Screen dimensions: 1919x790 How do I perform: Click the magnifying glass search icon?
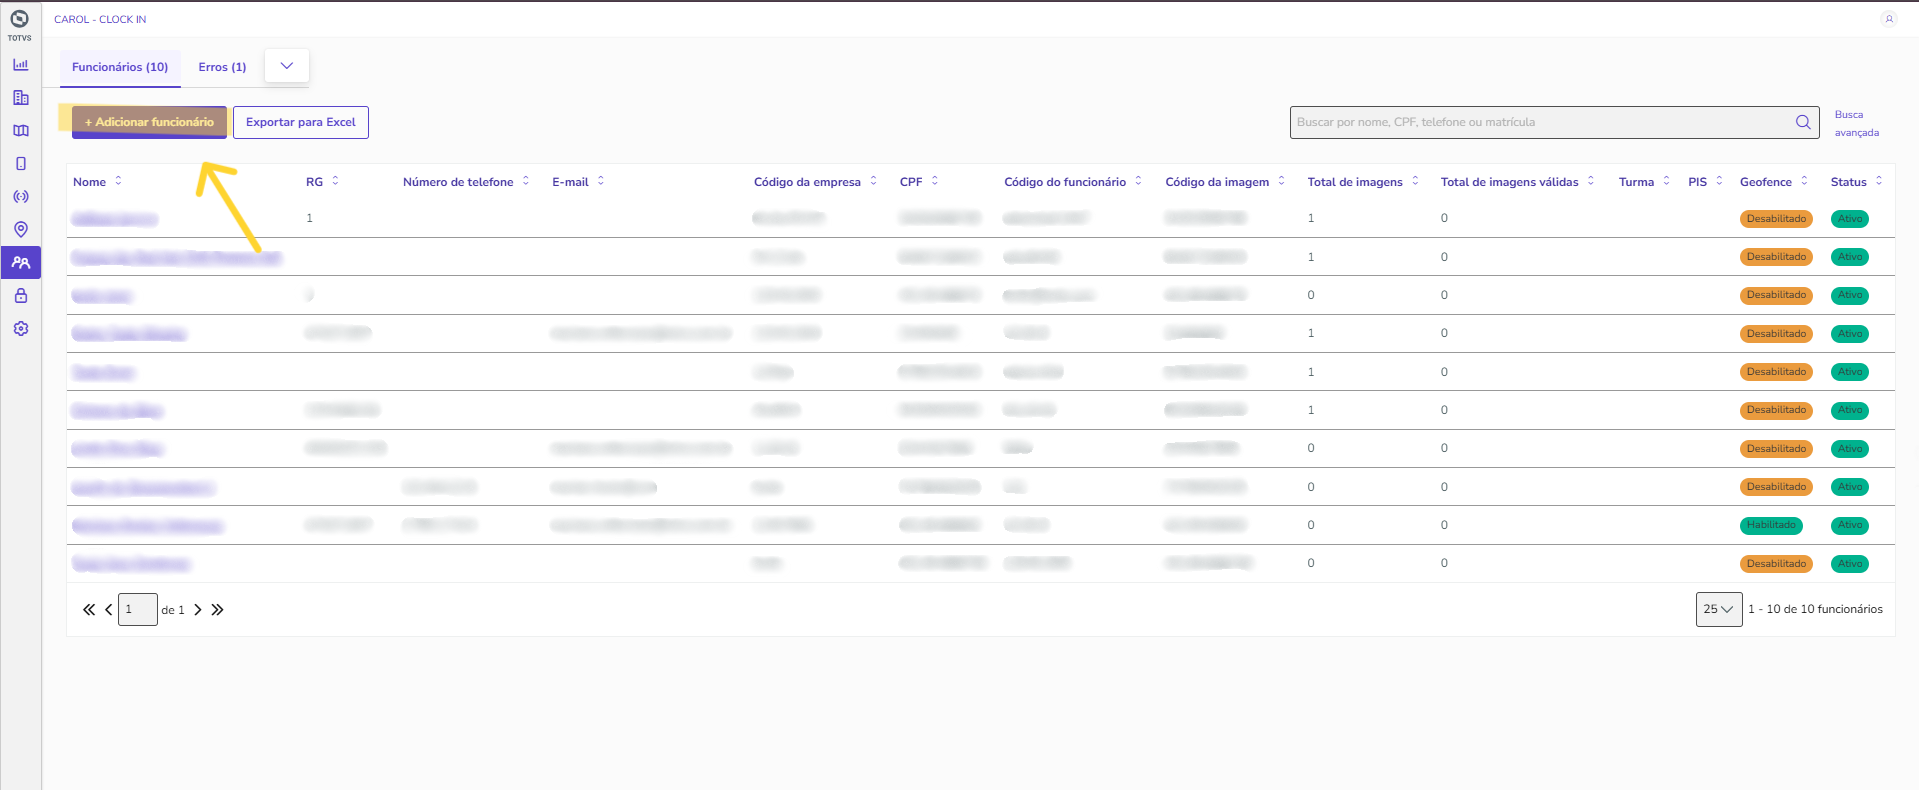point(1803,122)
